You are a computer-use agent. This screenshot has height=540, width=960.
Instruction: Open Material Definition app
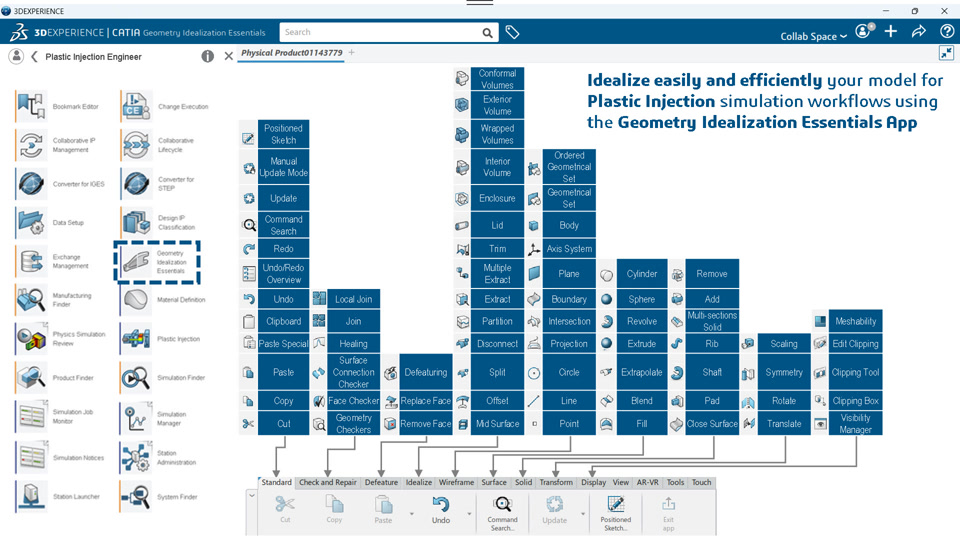pyautogui.click(x=136, y=300)
